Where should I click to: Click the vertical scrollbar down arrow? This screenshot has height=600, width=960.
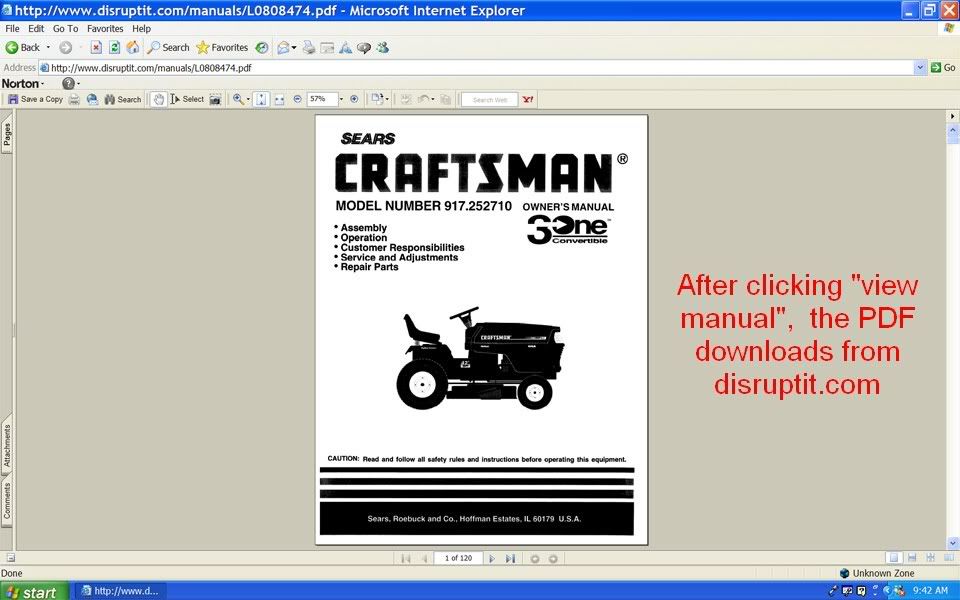tap(952, 542)
